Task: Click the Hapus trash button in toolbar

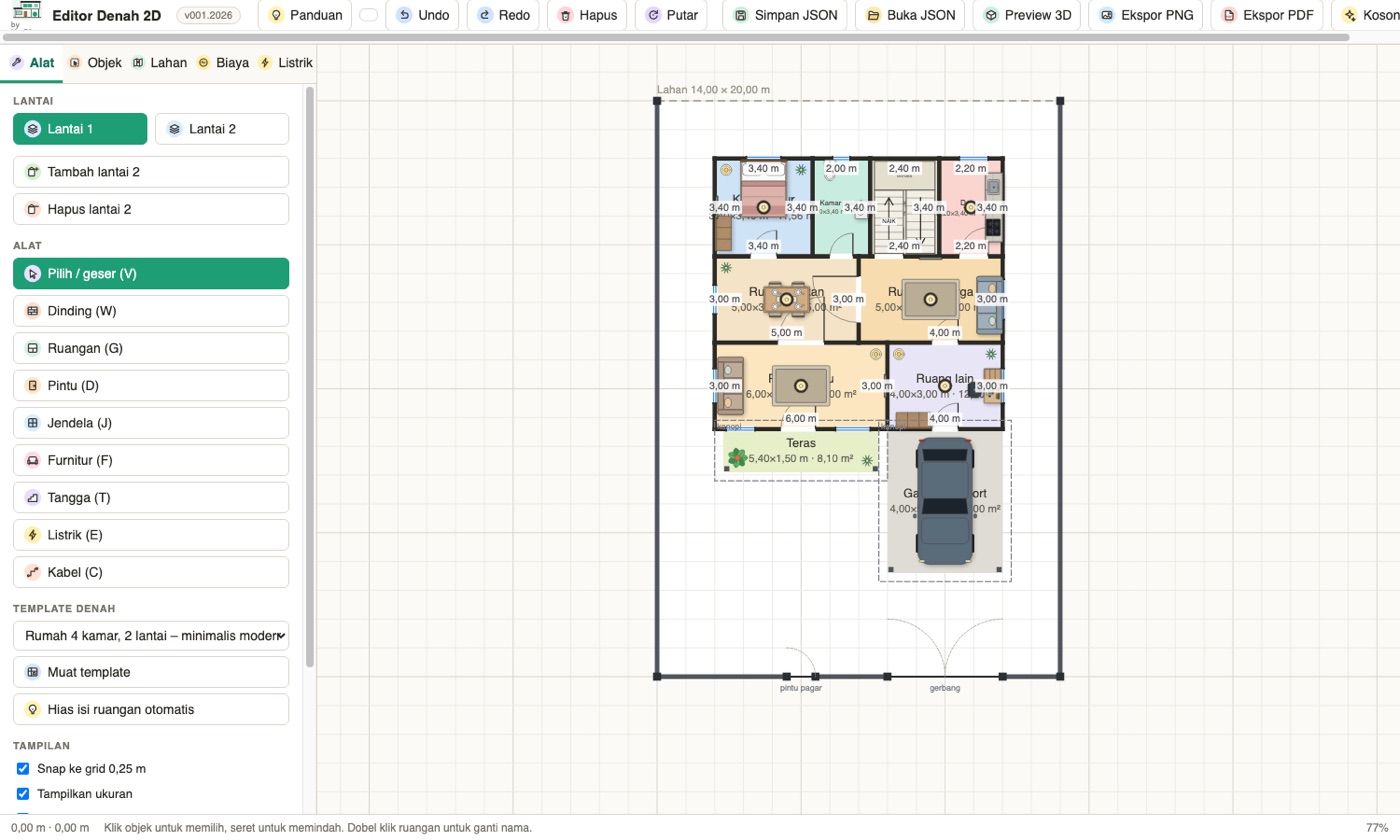Action: point(587,15)
